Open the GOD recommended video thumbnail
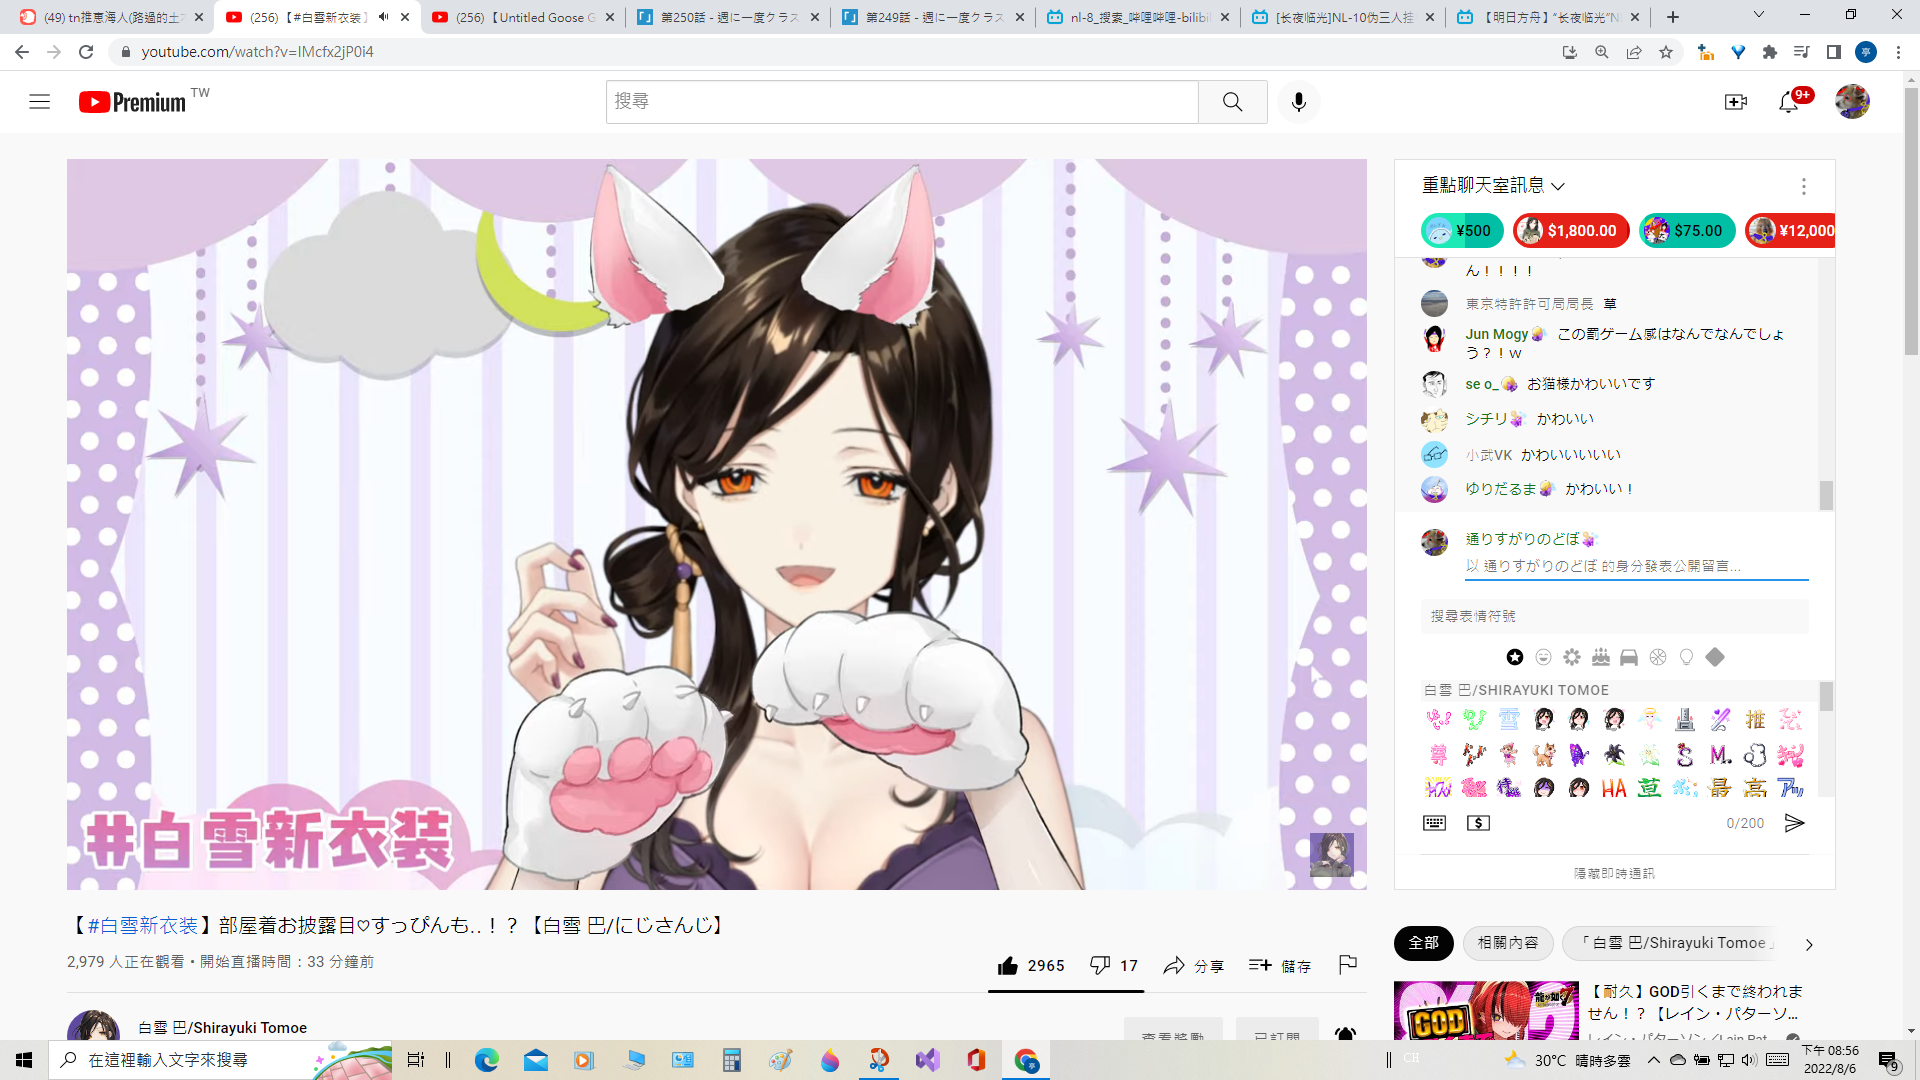The image size is (1920, 1080). click(x=1486, y=1011)
